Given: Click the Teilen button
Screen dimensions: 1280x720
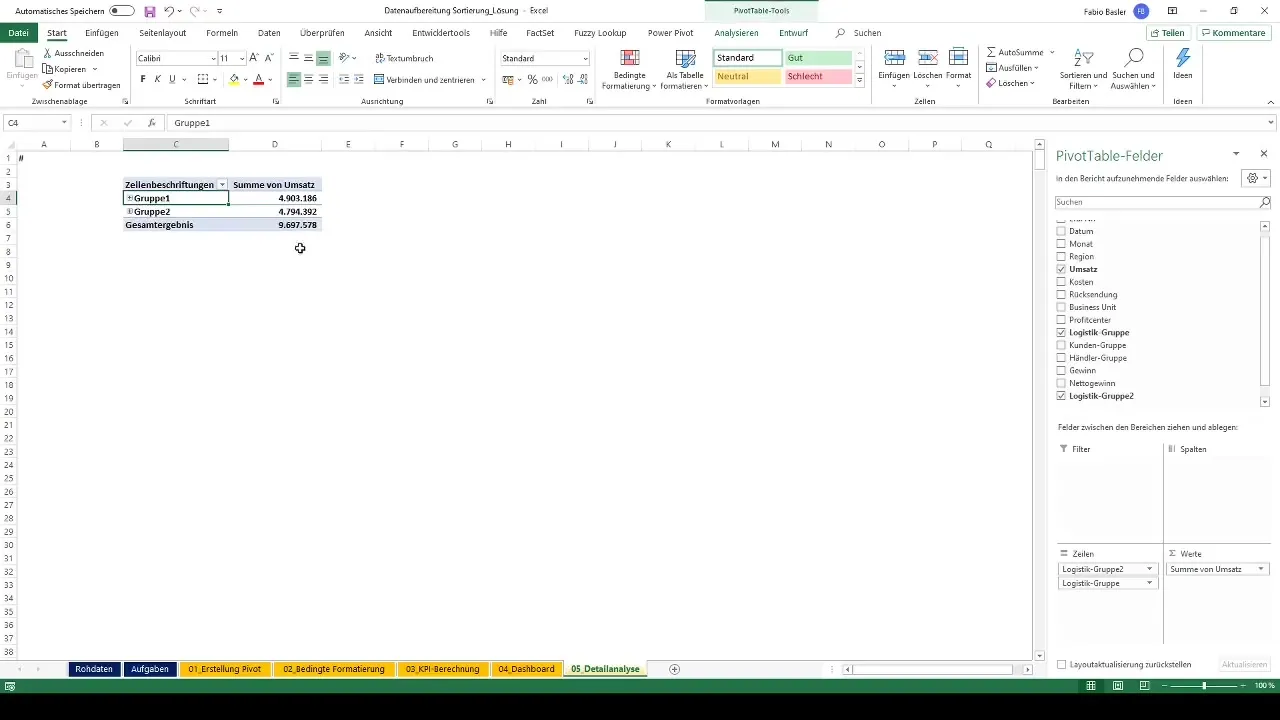Looking at the screenshot, I should 1167,33.
